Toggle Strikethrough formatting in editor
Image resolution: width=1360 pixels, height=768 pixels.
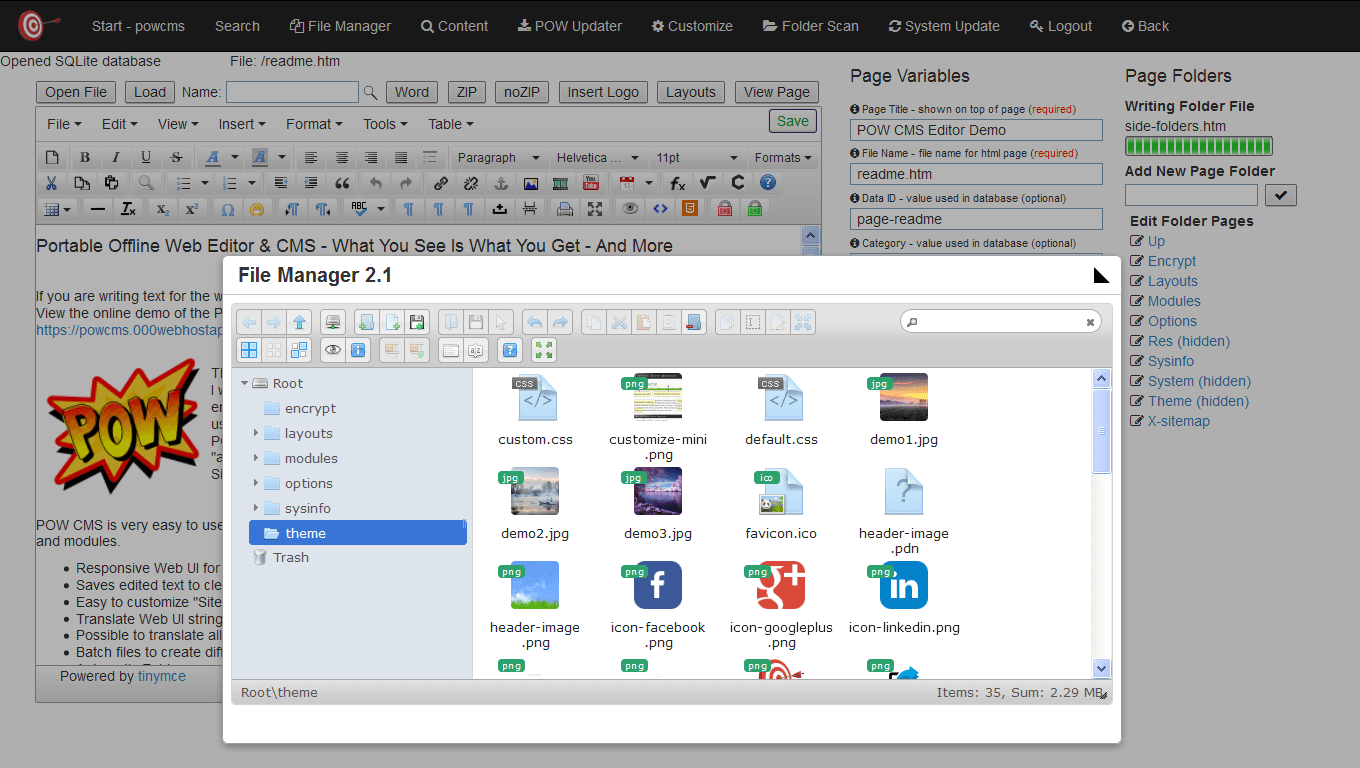click(176, 158)
